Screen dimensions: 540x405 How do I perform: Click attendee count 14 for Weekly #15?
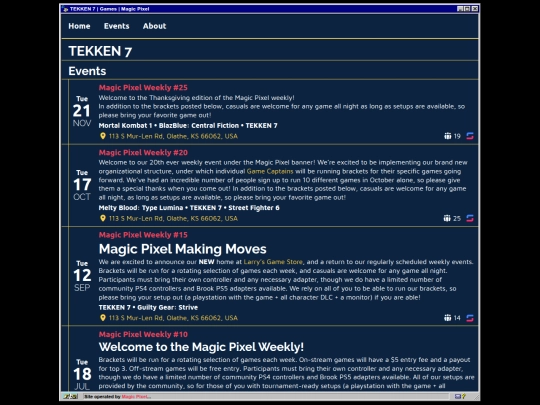(x=457, y=318)
